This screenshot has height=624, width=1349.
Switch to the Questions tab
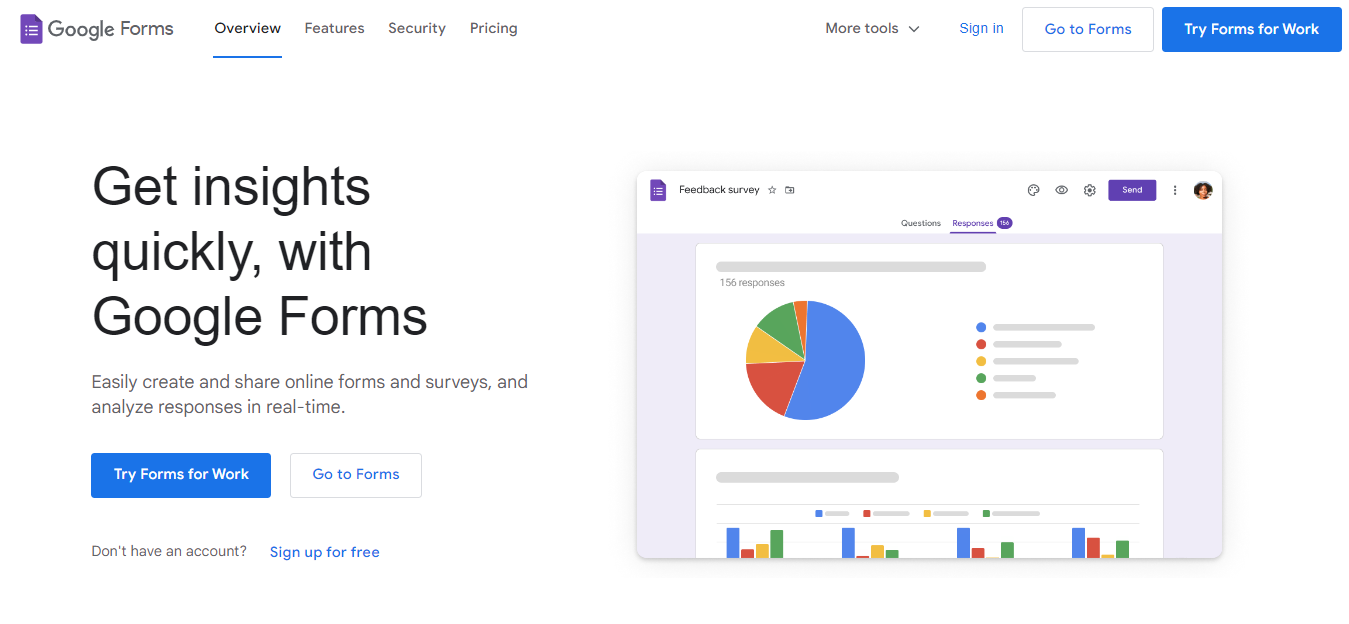tap(921, 223)
